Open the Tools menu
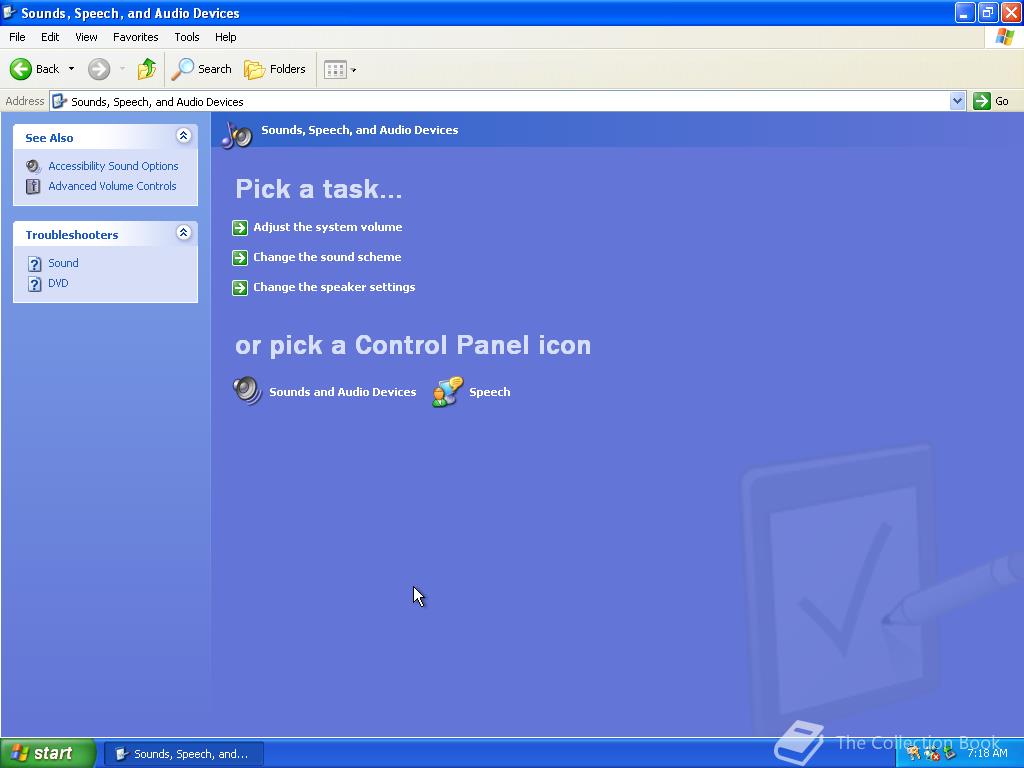The width and height of the screenshot is (1024, 768). point(186,37)
